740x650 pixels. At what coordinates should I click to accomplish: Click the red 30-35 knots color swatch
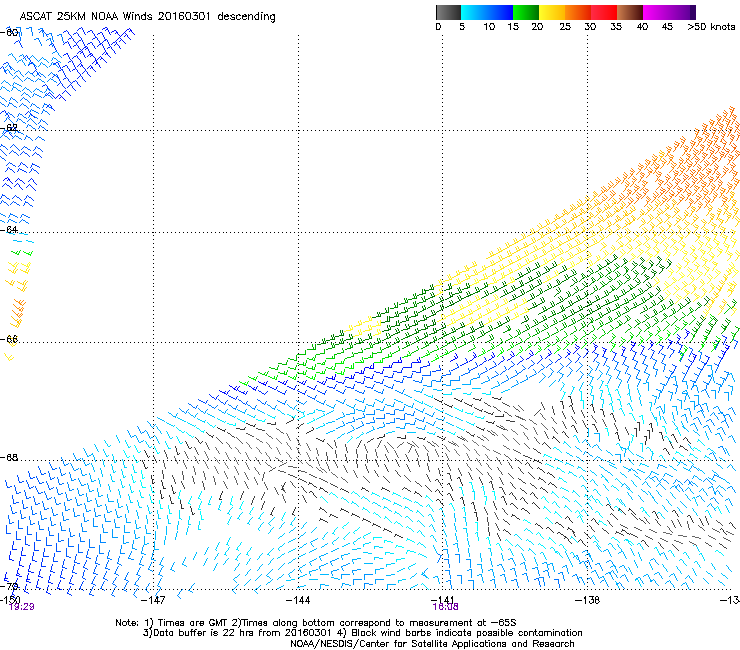[604, 12]
